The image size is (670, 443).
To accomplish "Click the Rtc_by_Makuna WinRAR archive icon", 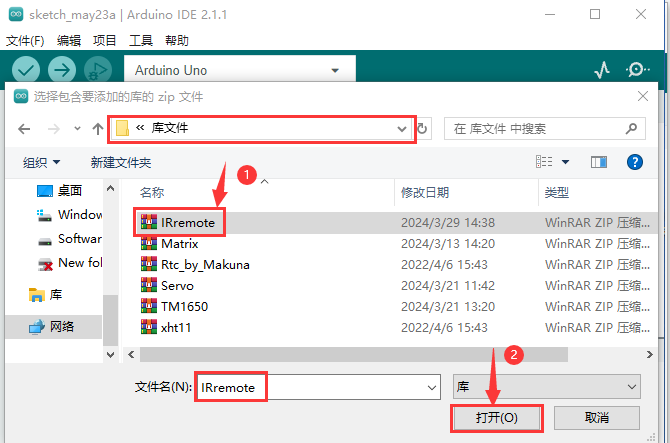I will coord(149,264).
